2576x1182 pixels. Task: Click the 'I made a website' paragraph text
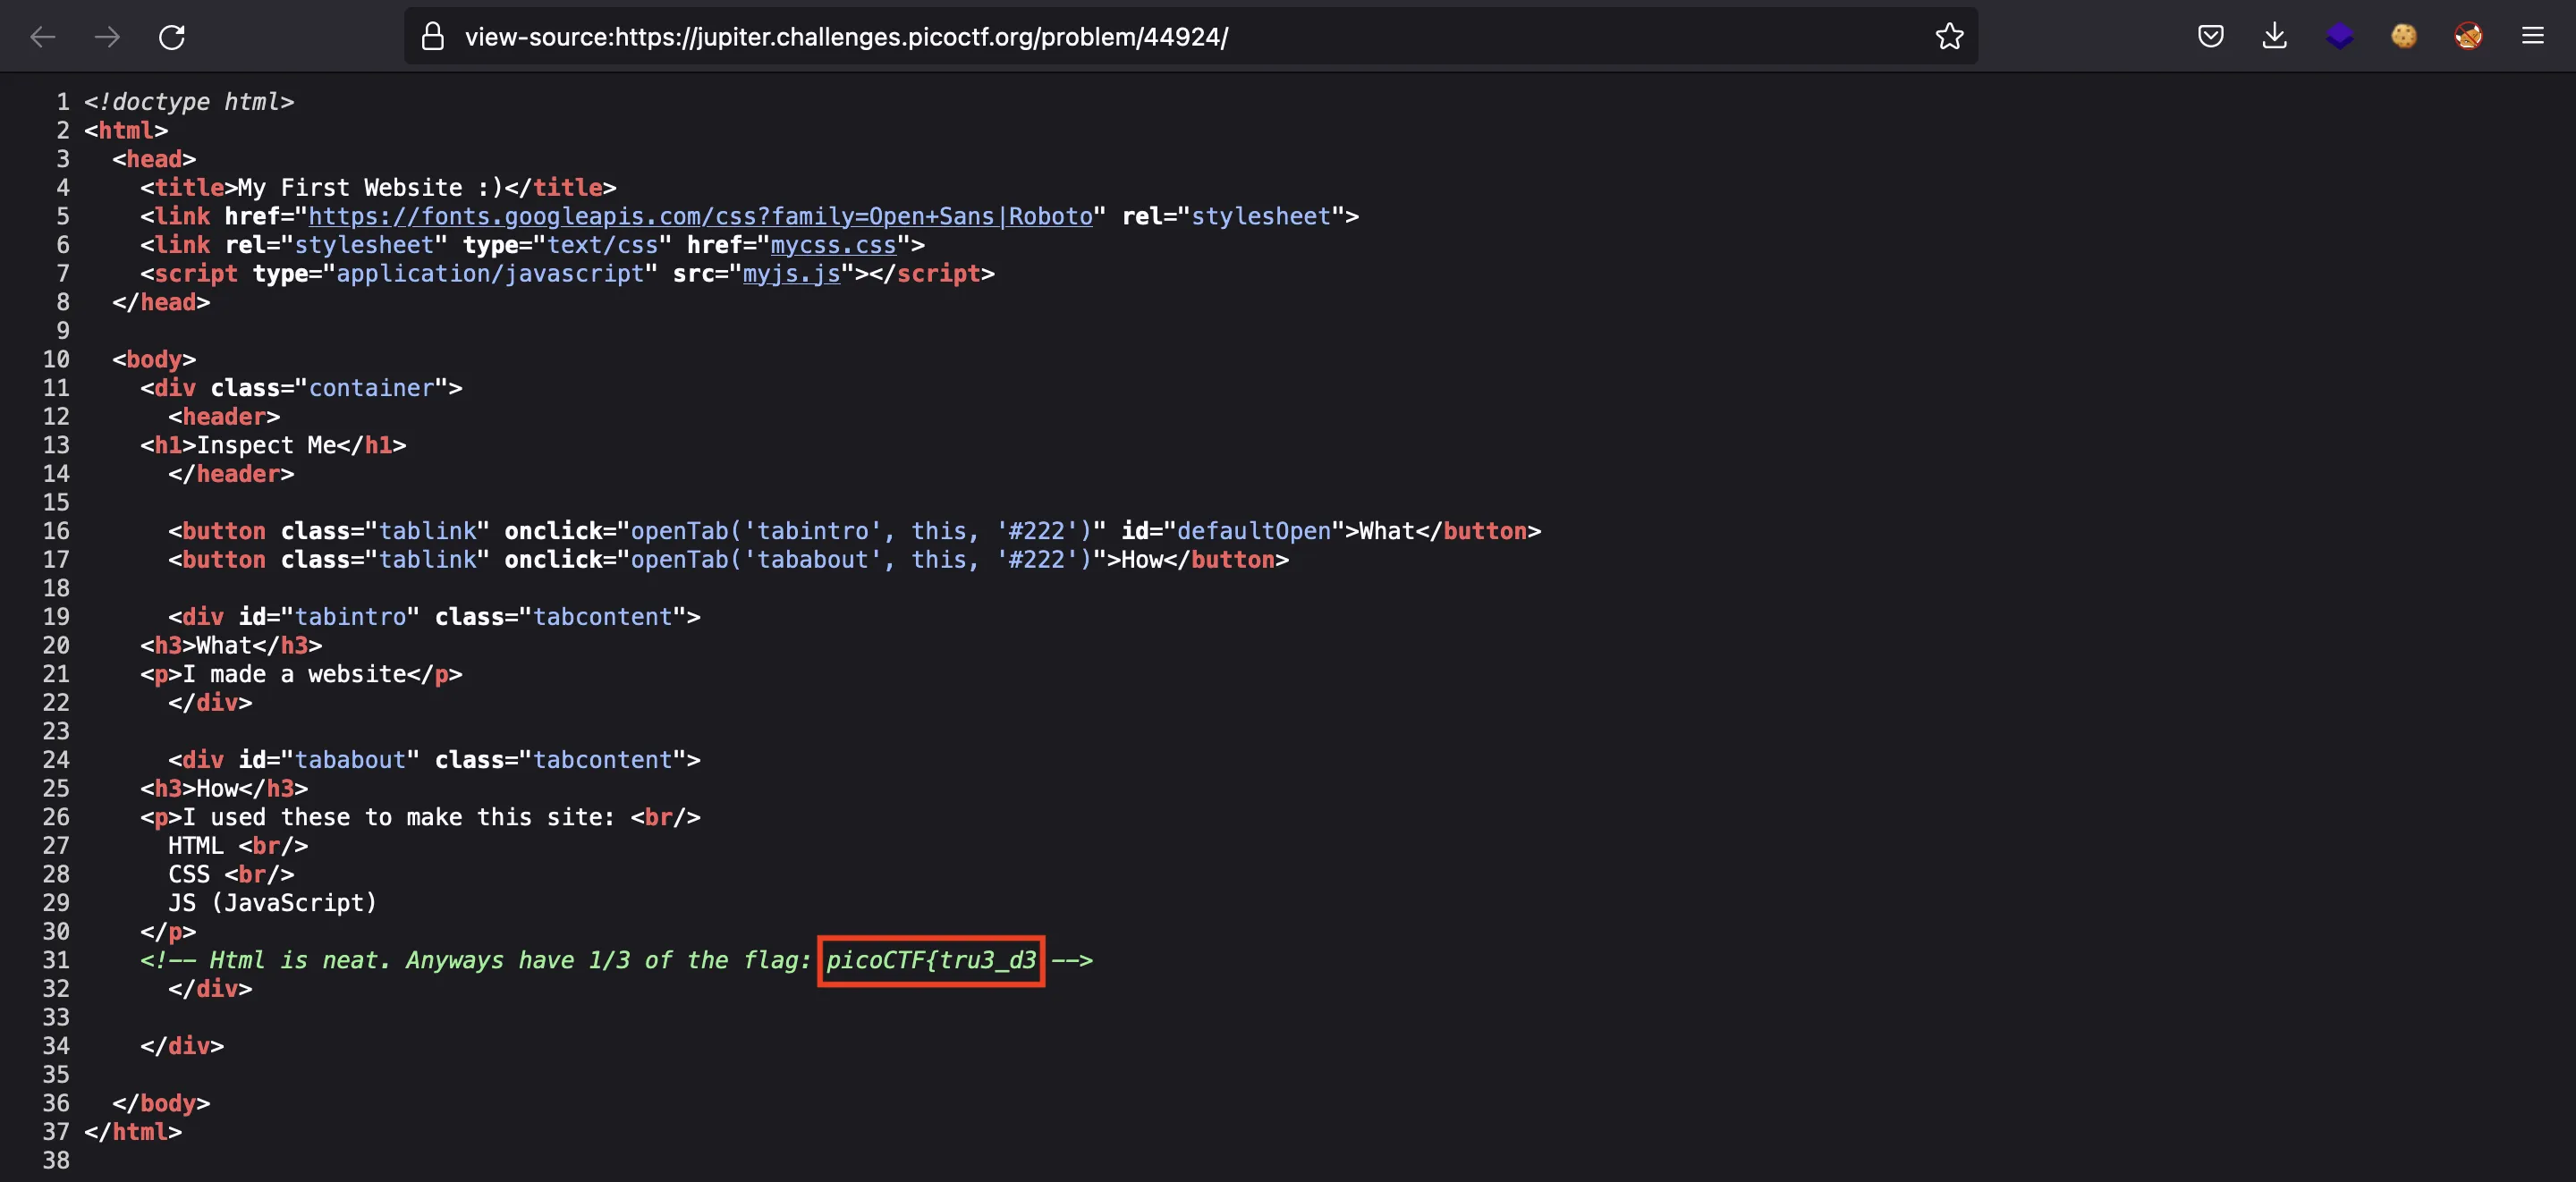coord(294,674)
